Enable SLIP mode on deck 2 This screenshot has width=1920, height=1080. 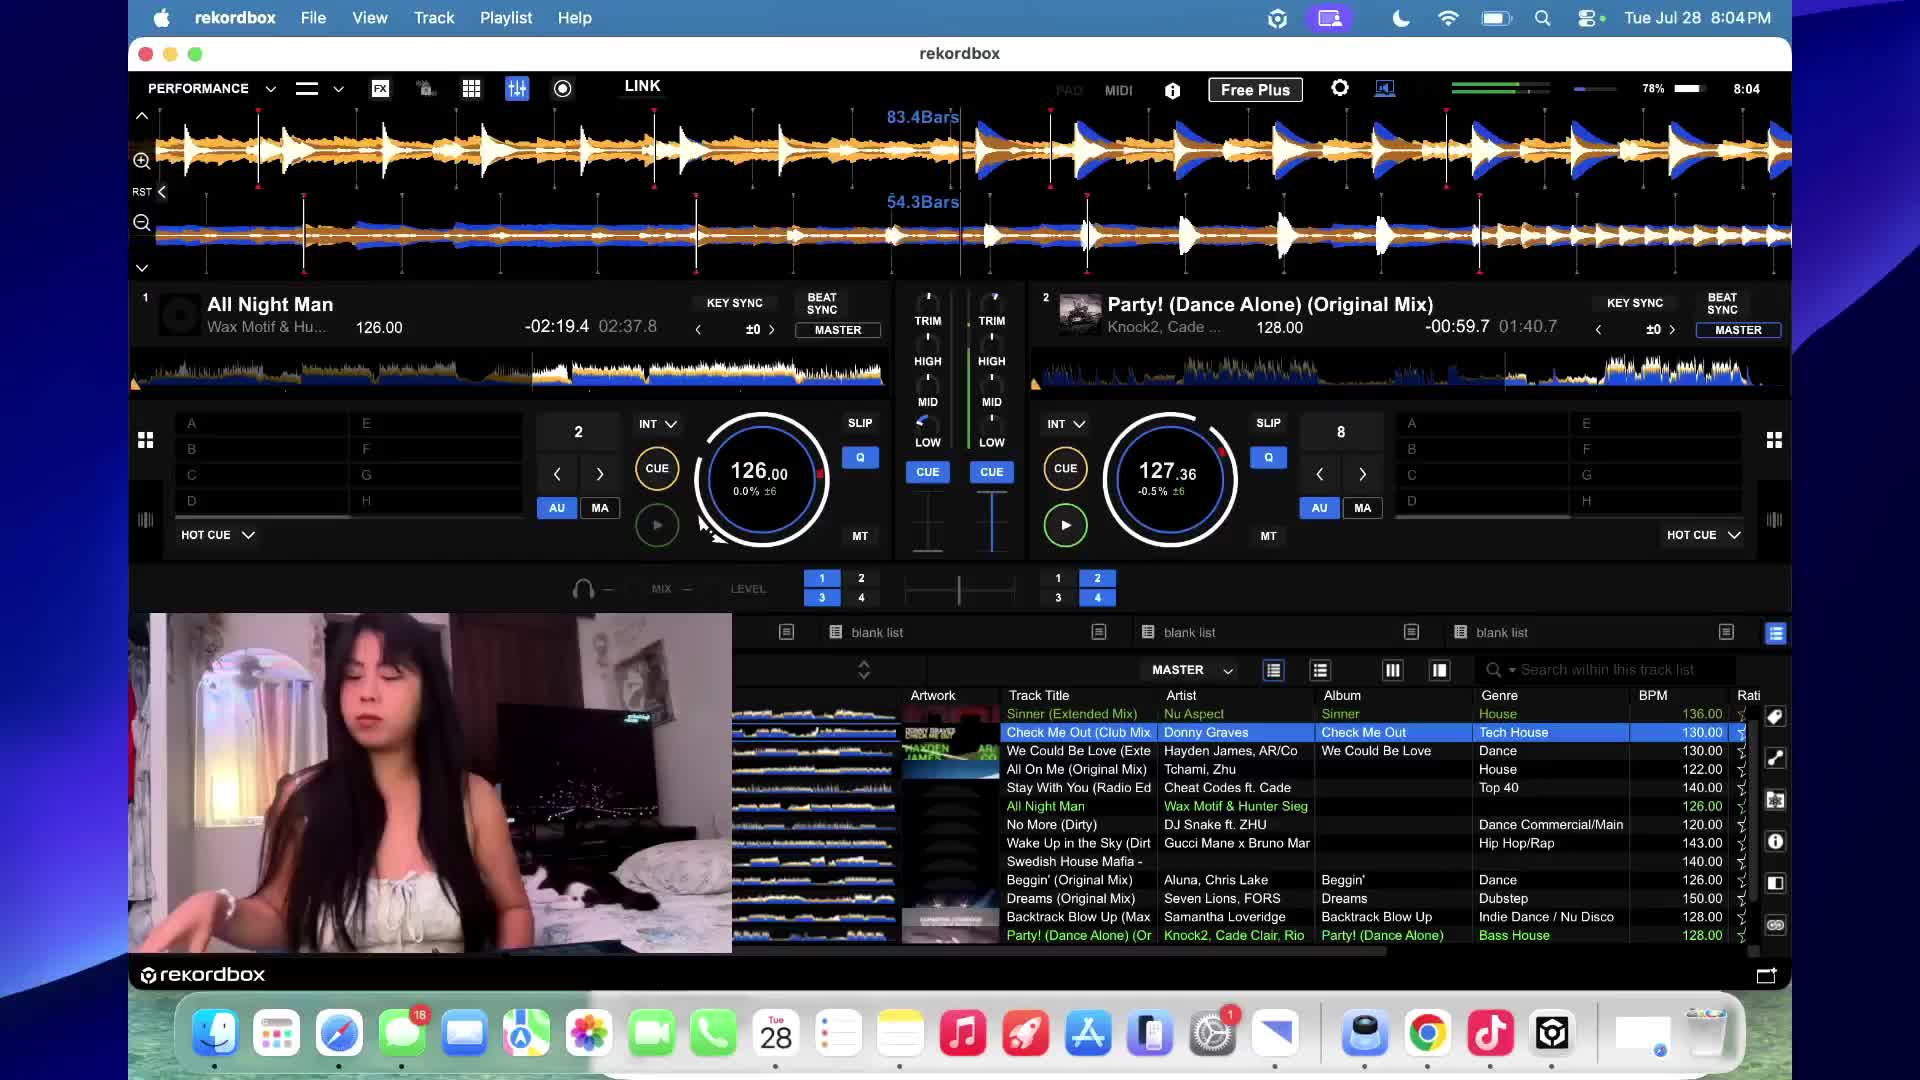click(1268, 423)
